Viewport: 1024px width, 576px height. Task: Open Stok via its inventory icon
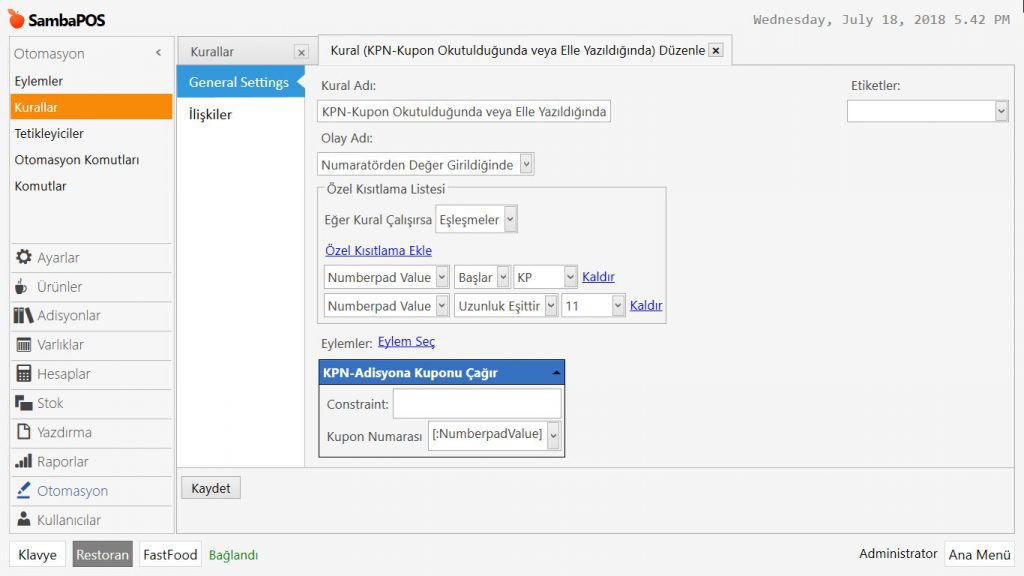point(23,403)
